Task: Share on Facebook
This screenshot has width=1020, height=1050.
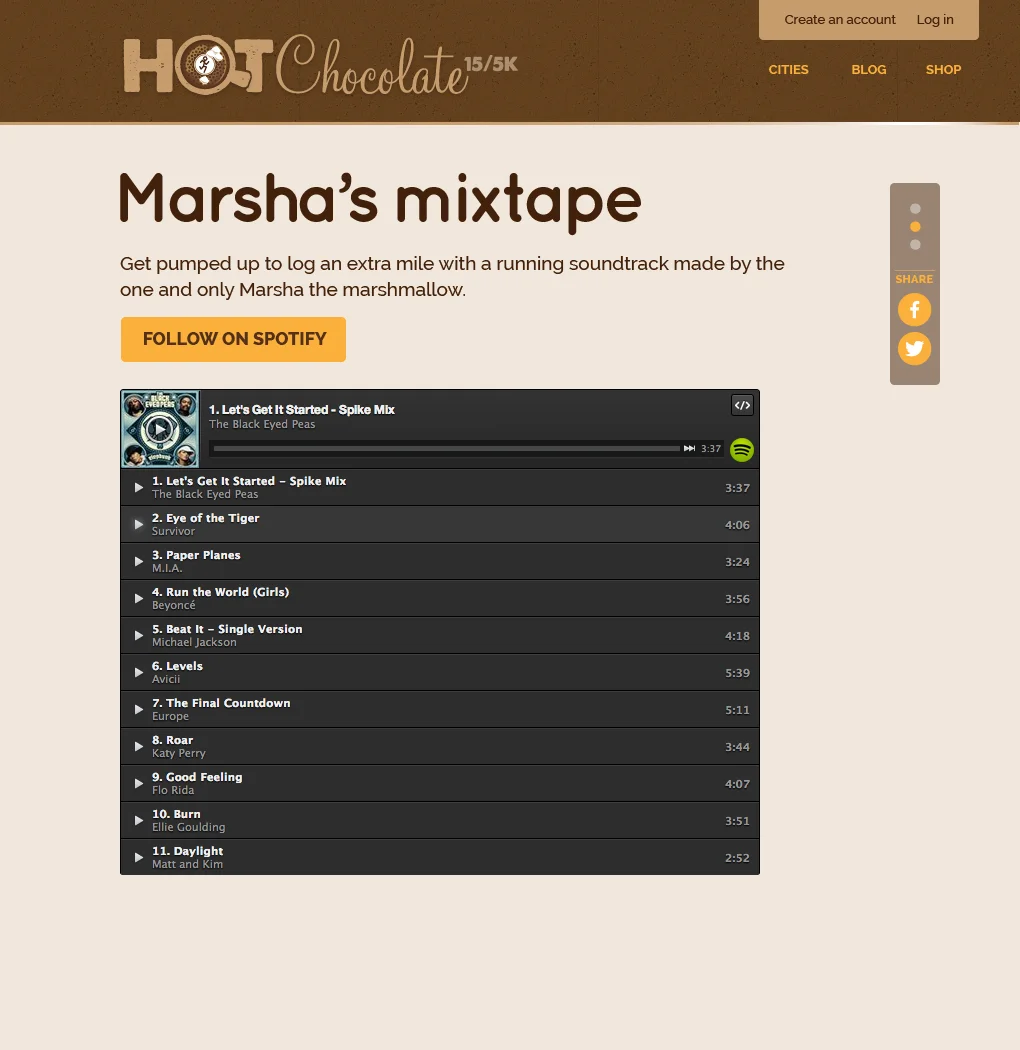Action: [x=914, y=310]
